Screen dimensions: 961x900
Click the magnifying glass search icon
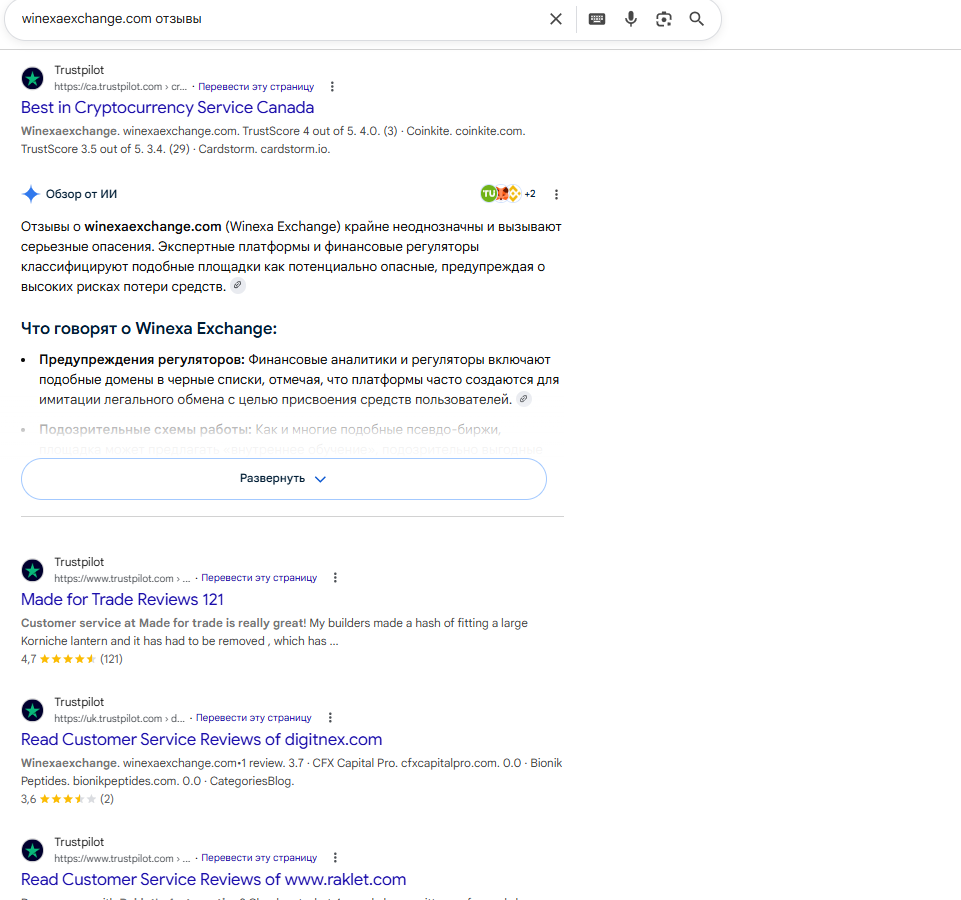tap(696, 19)
